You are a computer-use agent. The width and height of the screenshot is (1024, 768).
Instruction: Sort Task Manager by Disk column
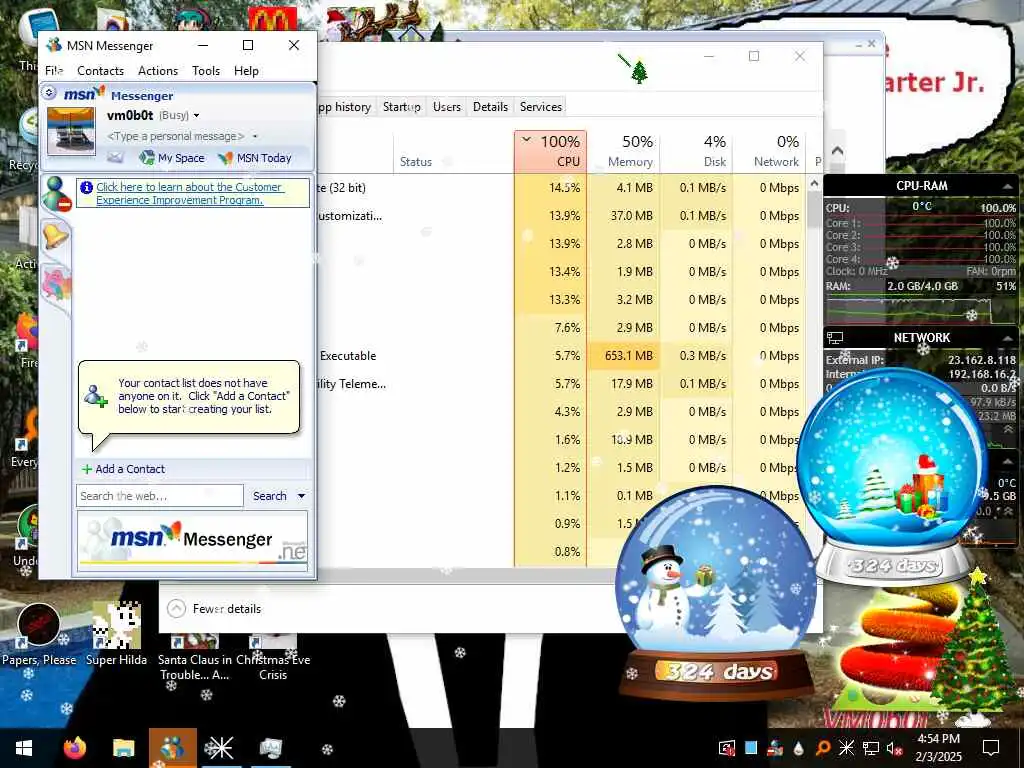[696, 152]
